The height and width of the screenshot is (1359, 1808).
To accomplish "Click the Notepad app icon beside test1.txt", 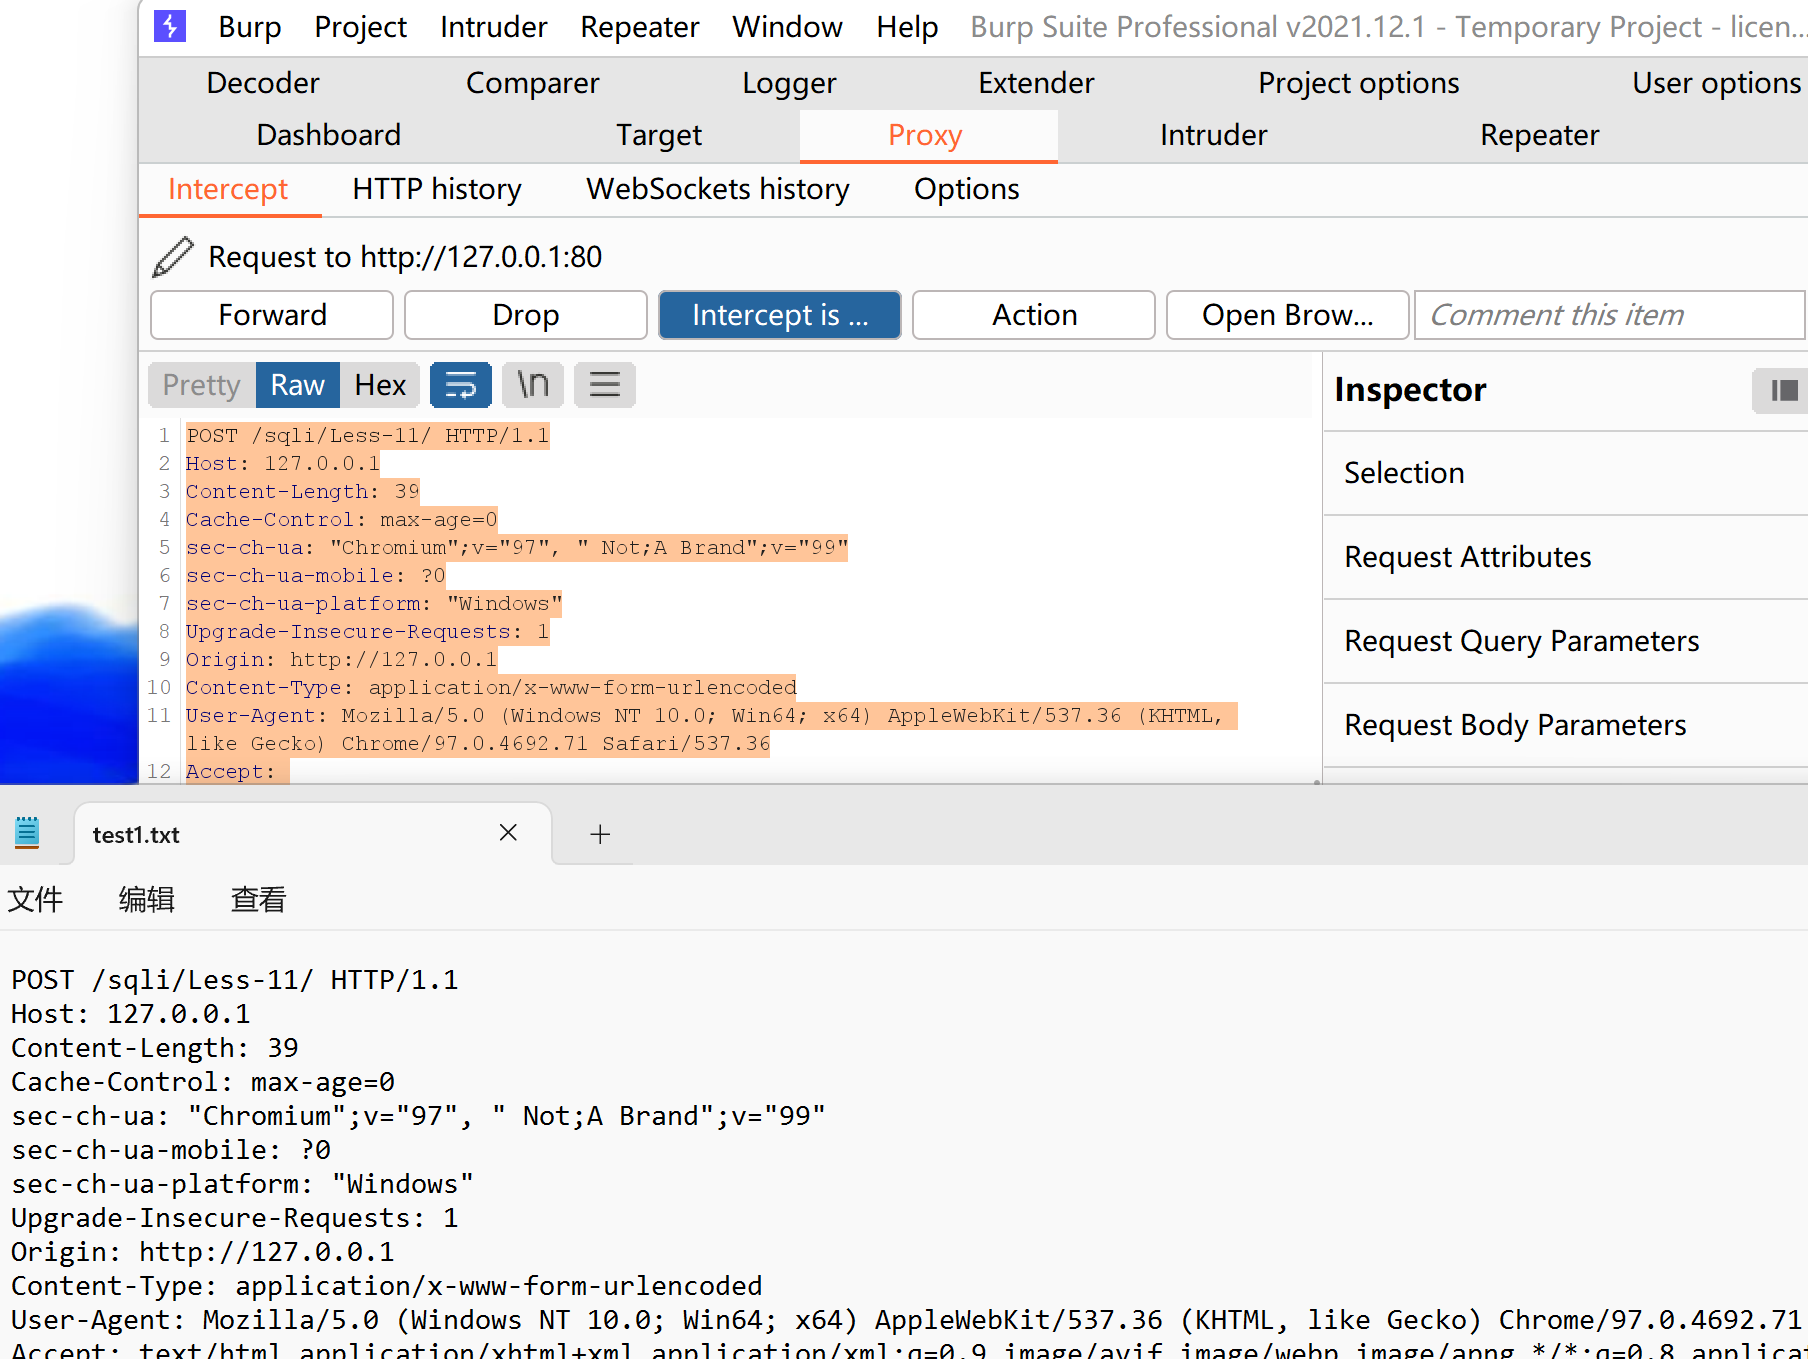I will [x=27, y=833].
